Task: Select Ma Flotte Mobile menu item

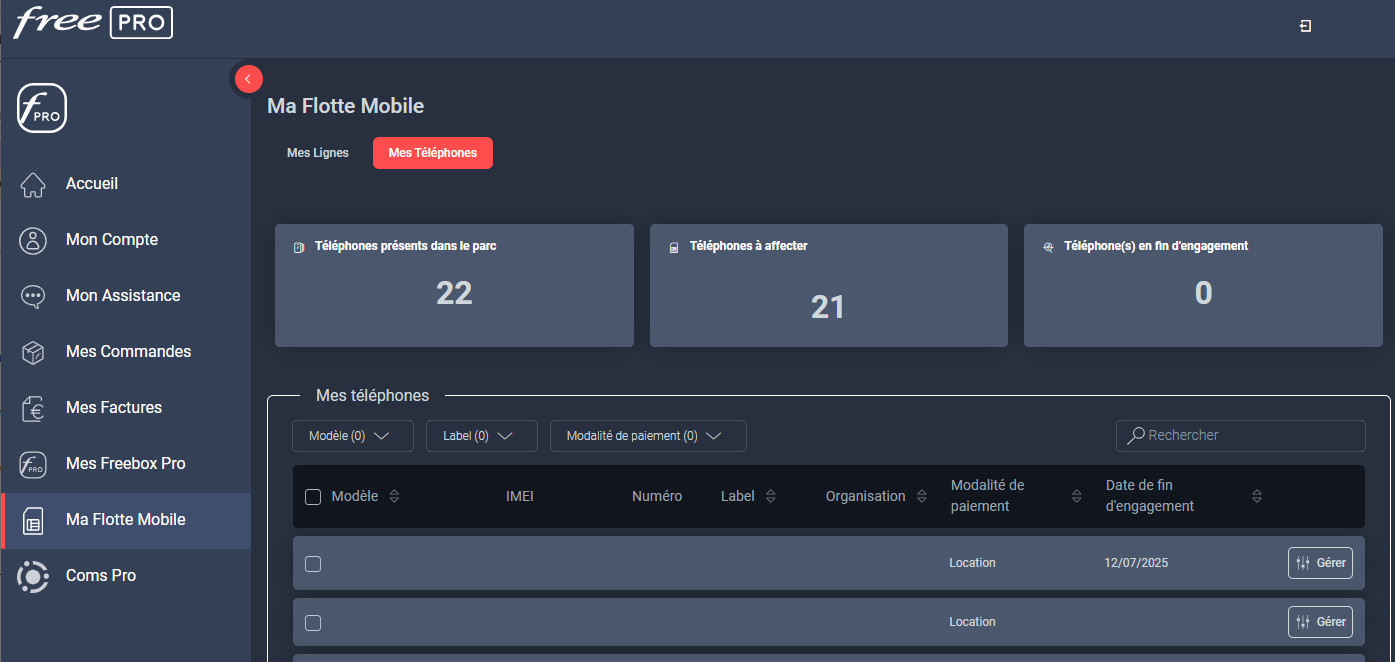Action: click(126, 520)
